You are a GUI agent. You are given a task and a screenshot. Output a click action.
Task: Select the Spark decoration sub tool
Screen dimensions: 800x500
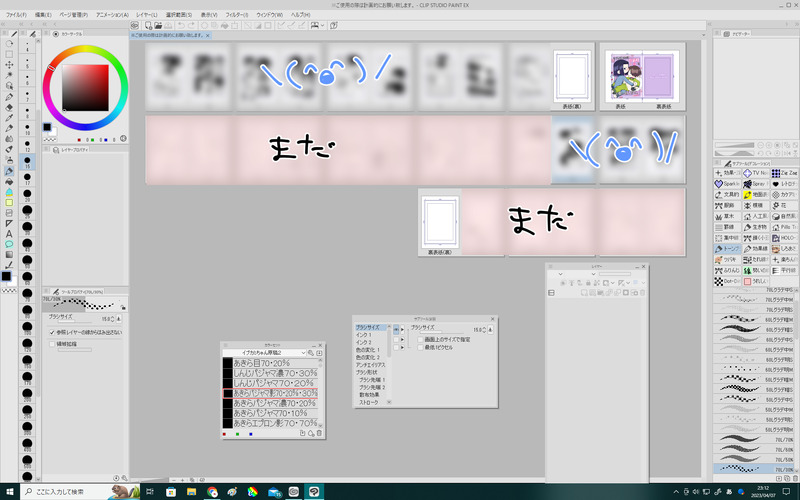click(727, 184)
